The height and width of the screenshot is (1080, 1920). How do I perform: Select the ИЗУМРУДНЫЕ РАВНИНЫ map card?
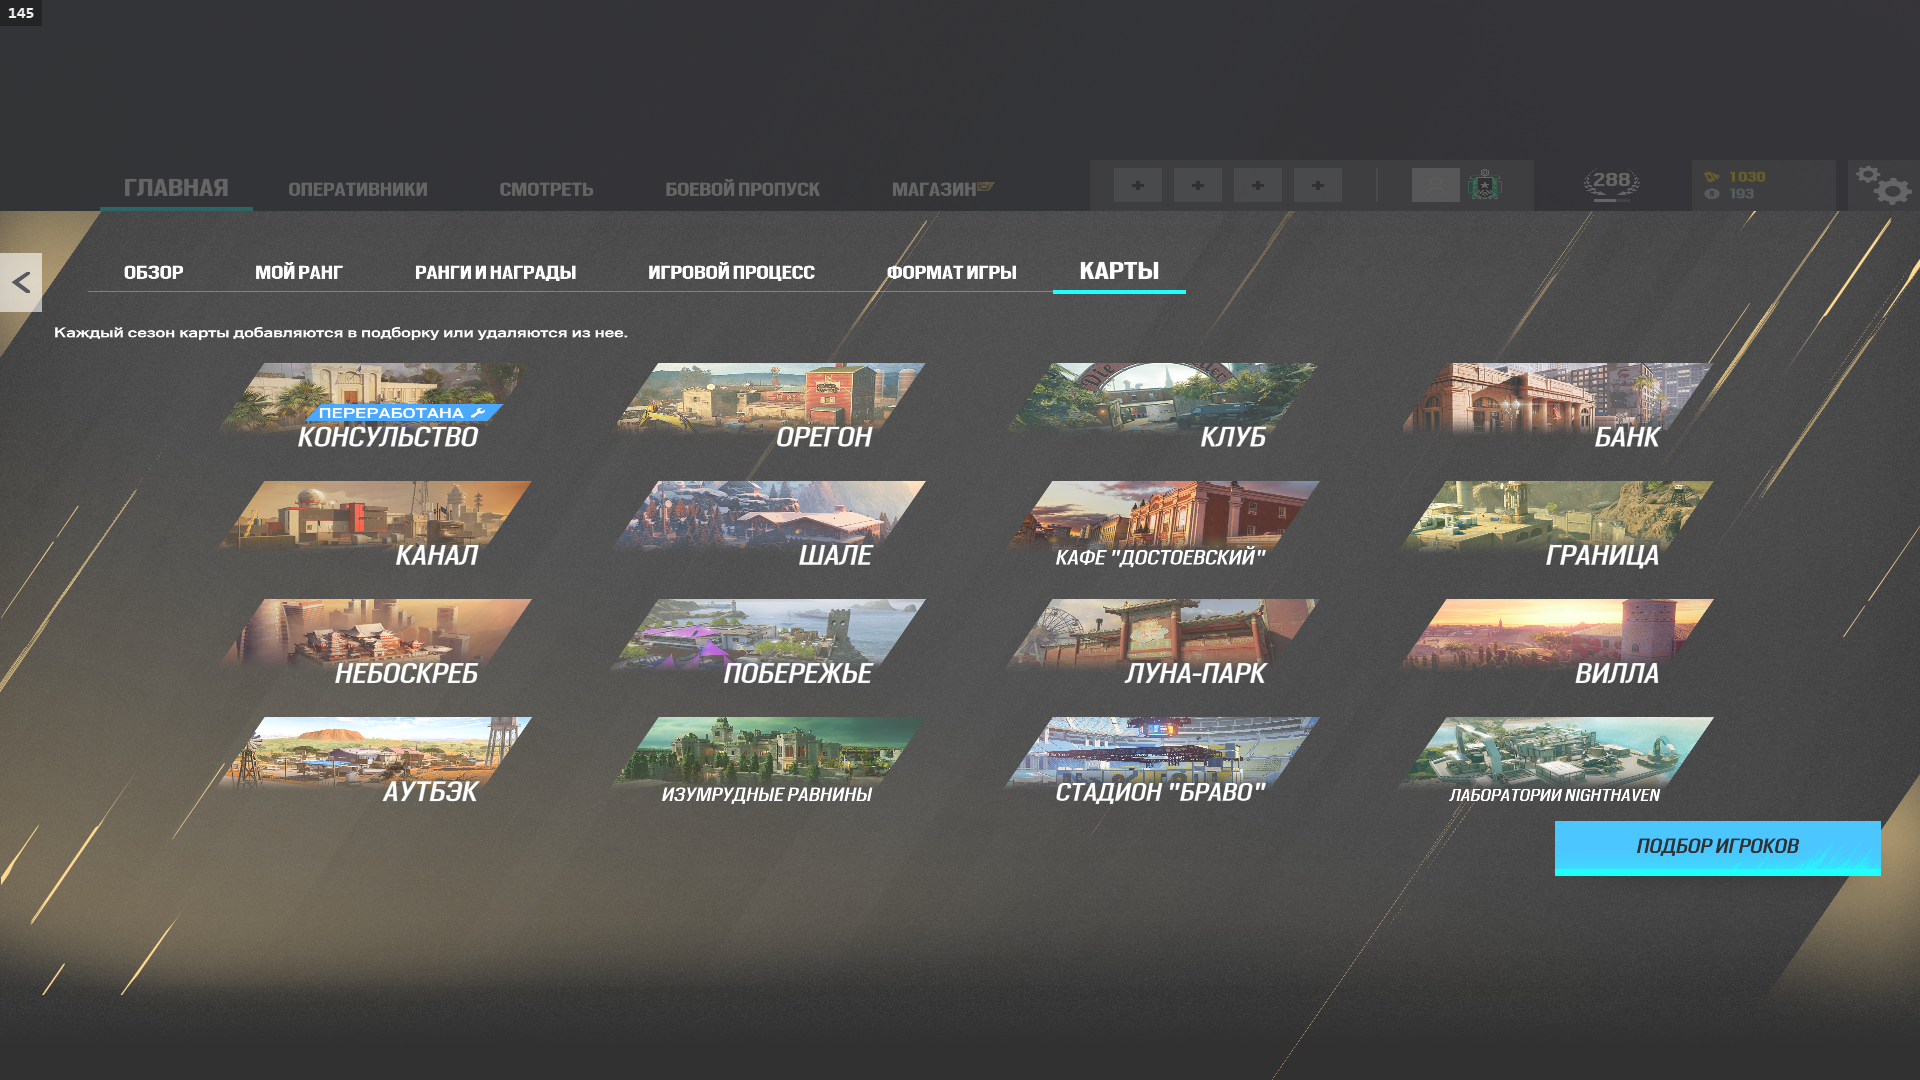coord(768,761)
